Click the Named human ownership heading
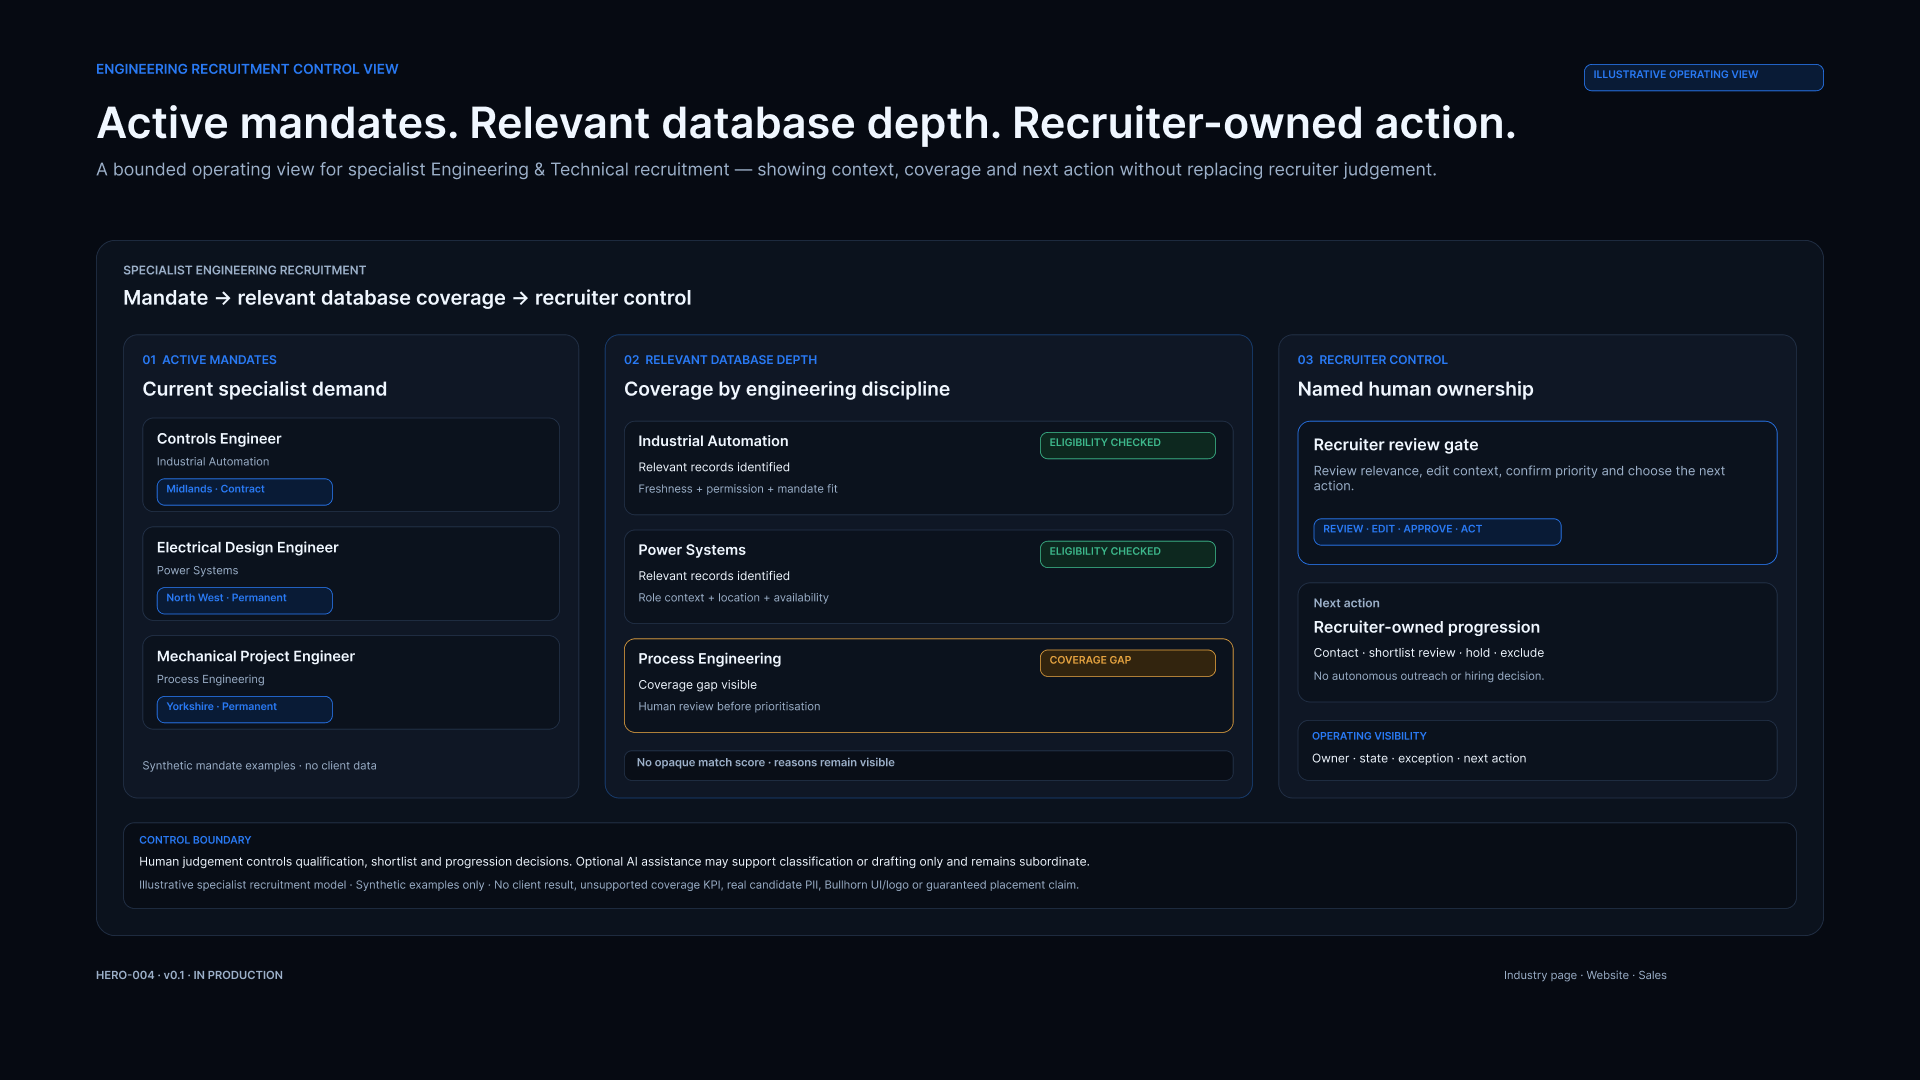This screenshot has height=1080, width=1920. [x=1415, y=389]
